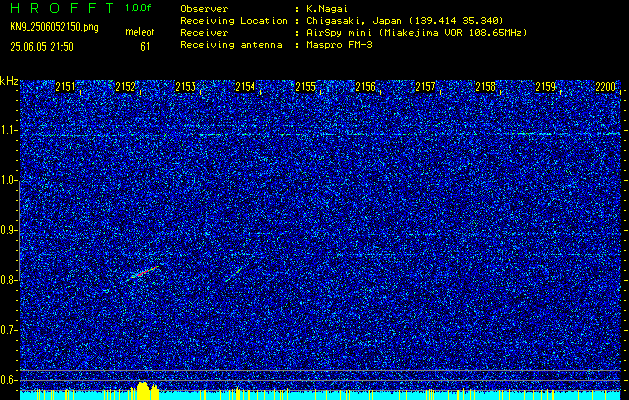Click the HROFFT program title

click(x=62, y=8)
